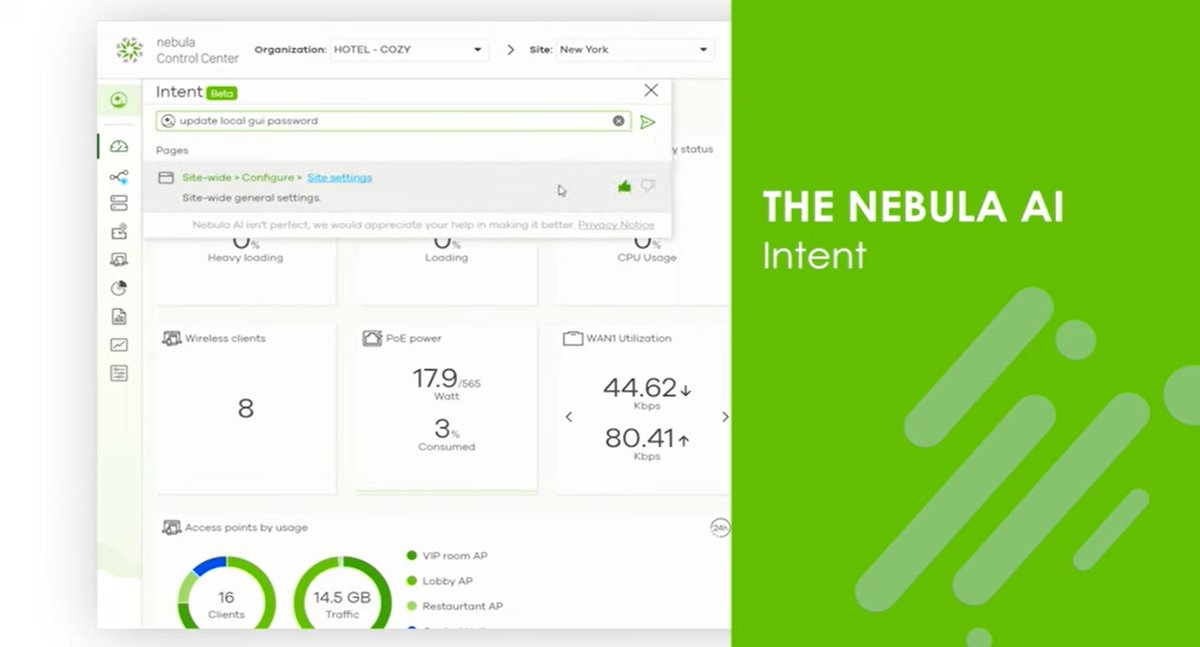This screenshot has height=647, width=1200.
Task: Open the Site New York dropdown
Action: tap(634, 49)
